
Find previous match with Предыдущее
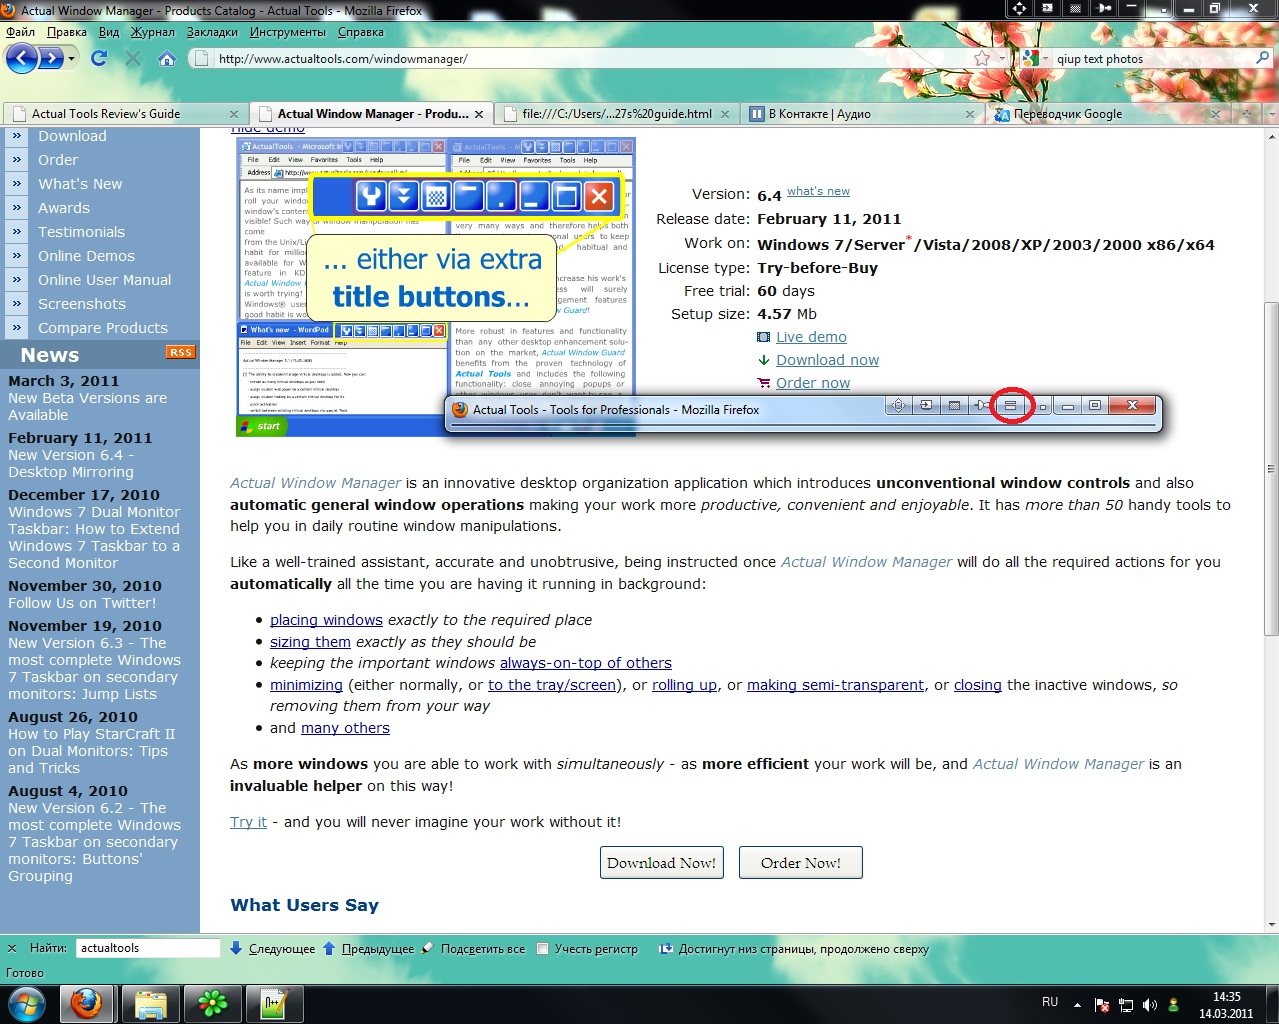tap(368, 949)
